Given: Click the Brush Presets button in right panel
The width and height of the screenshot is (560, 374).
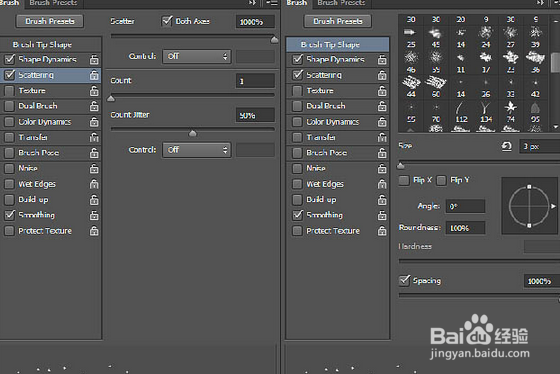Looking at the screenshot, I should pos(338,21).
